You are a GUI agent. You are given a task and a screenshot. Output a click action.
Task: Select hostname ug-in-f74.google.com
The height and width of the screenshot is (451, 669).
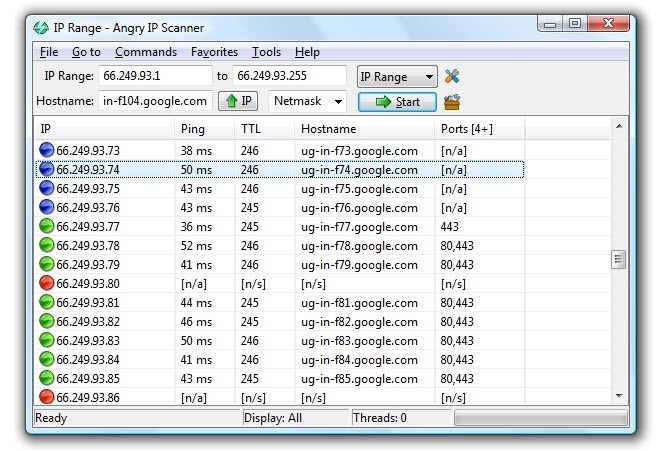click(x=359, y=170)
